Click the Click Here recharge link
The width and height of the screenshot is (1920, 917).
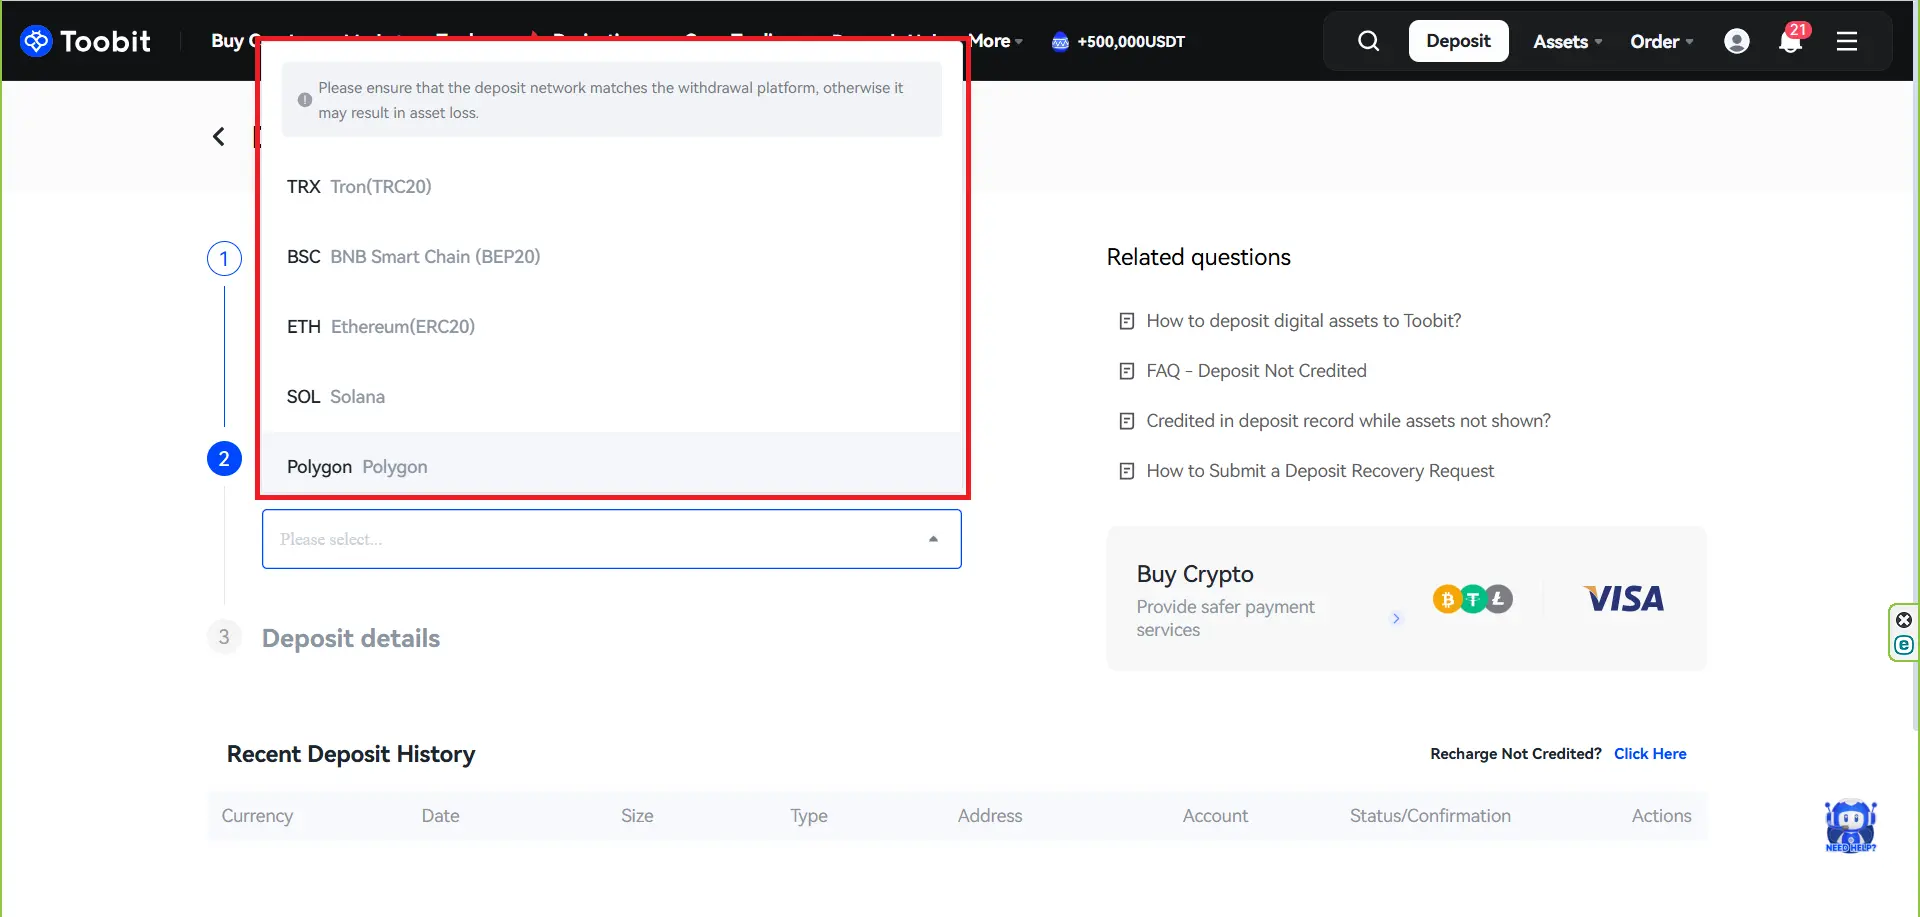1649,754
